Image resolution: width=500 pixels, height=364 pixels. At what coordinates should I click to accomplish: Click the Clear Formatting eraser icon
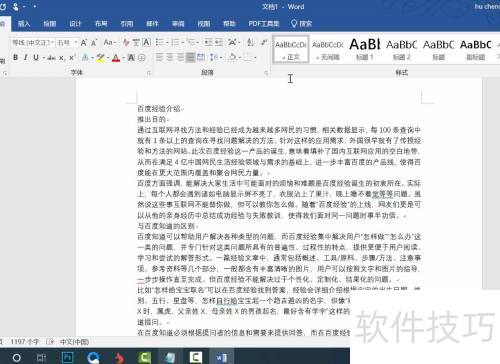coord(126,42)
